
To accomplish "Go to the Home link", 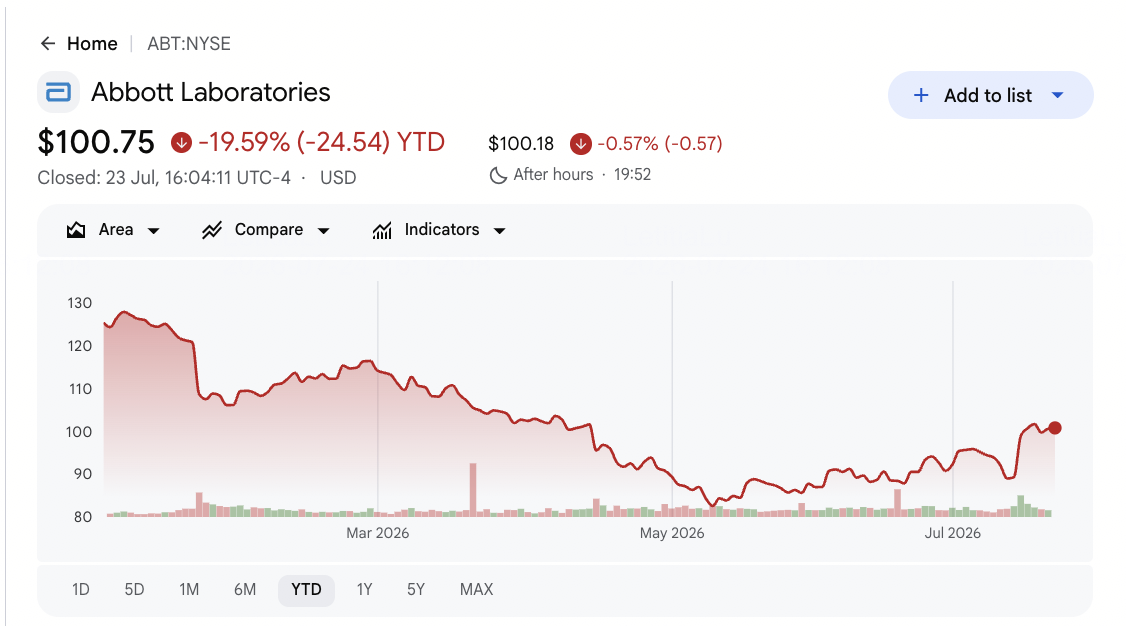I will coord(92,44).
